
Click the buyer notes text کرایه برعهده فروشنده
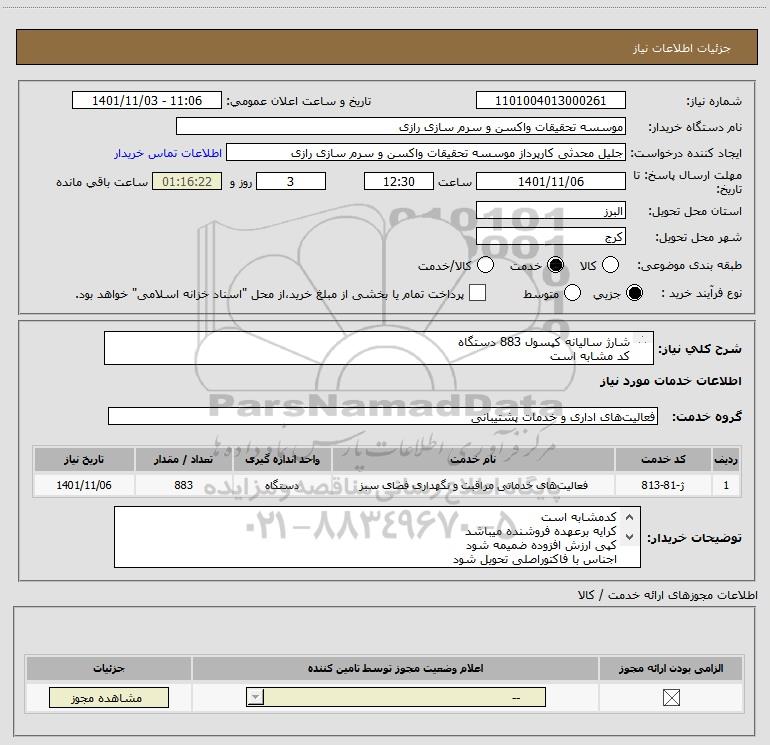click(x=541, y=531)
